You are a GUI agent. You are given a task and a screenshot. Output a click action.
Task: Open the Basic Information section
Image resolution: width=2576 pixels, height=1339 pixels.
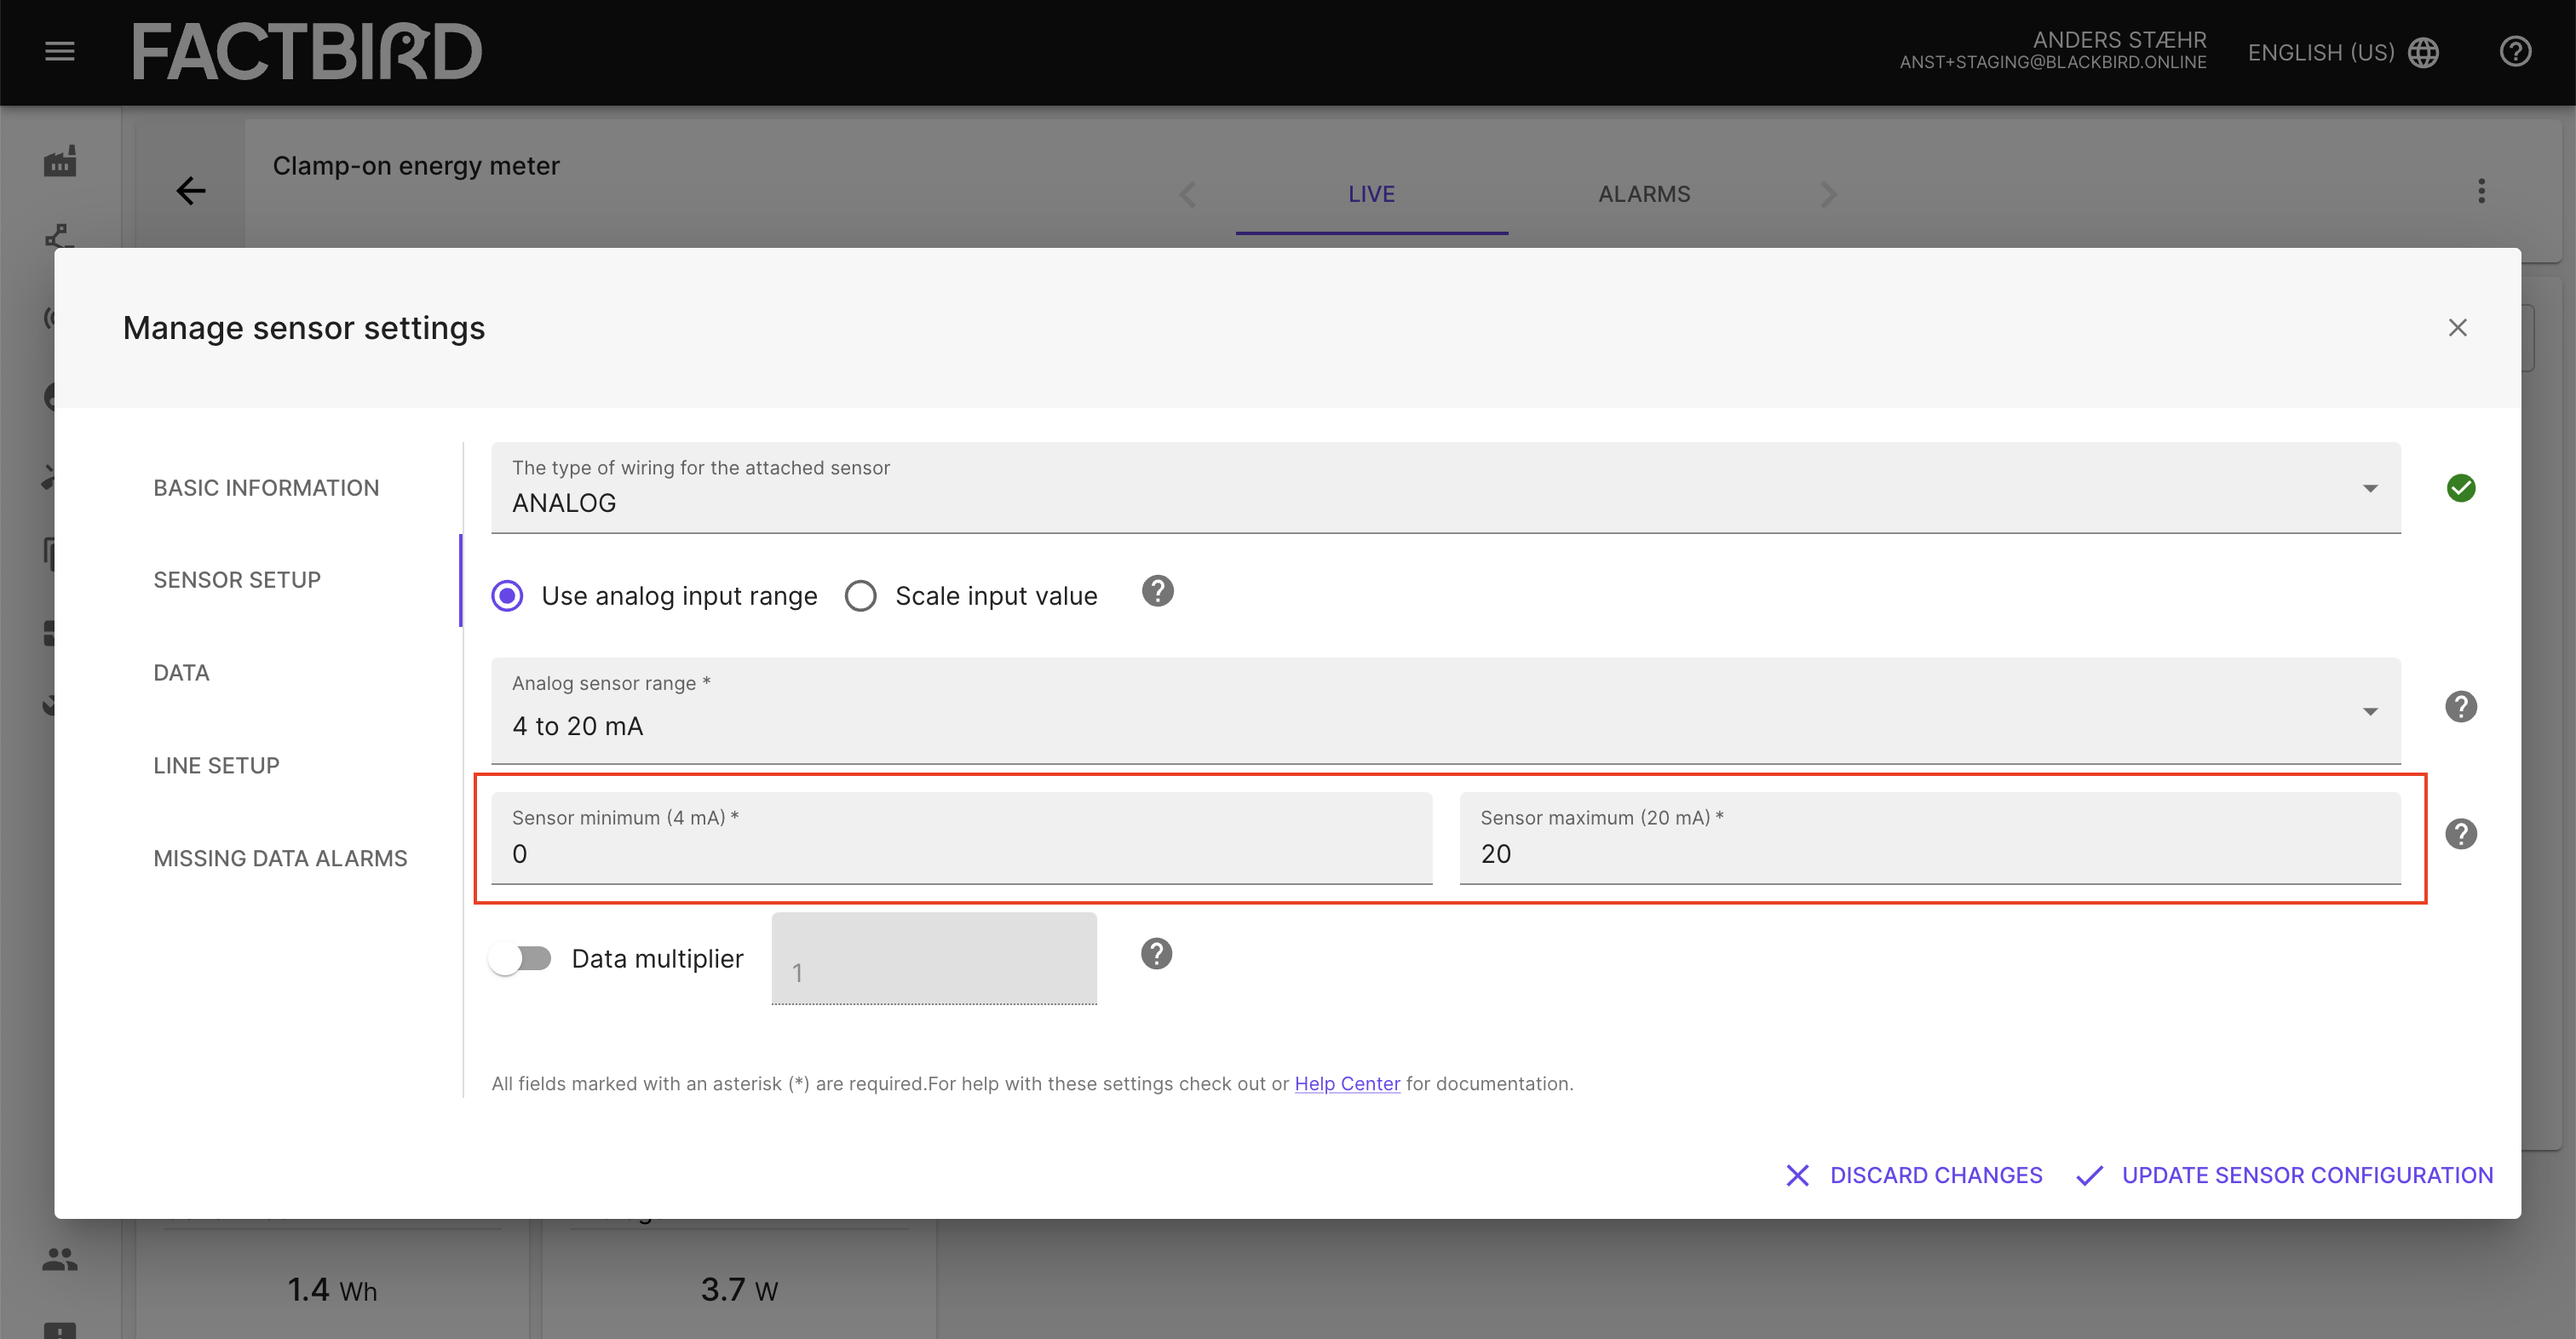tap(266, 488)
